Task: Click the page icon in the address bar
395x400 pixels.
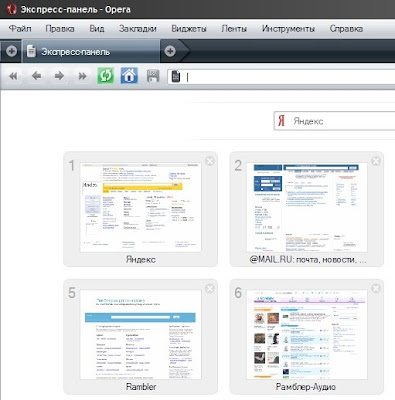Action: [176, 77]
